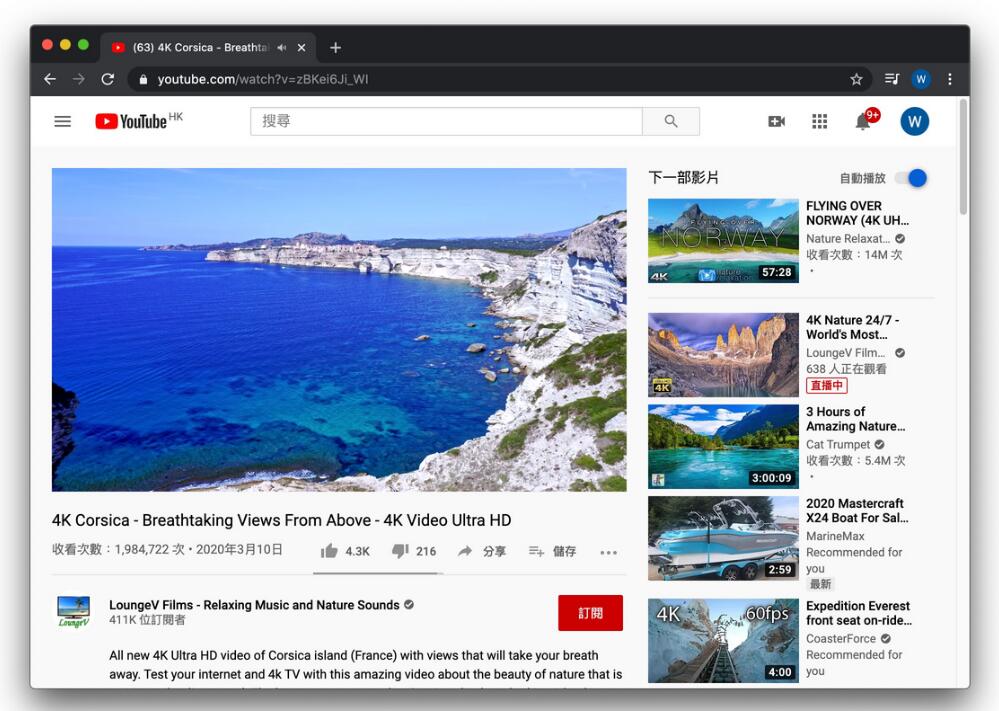The image size is (999, 711).
Task: Play the FLYING OVER NORWAY thumbnail
Action: tap(722, 240)
